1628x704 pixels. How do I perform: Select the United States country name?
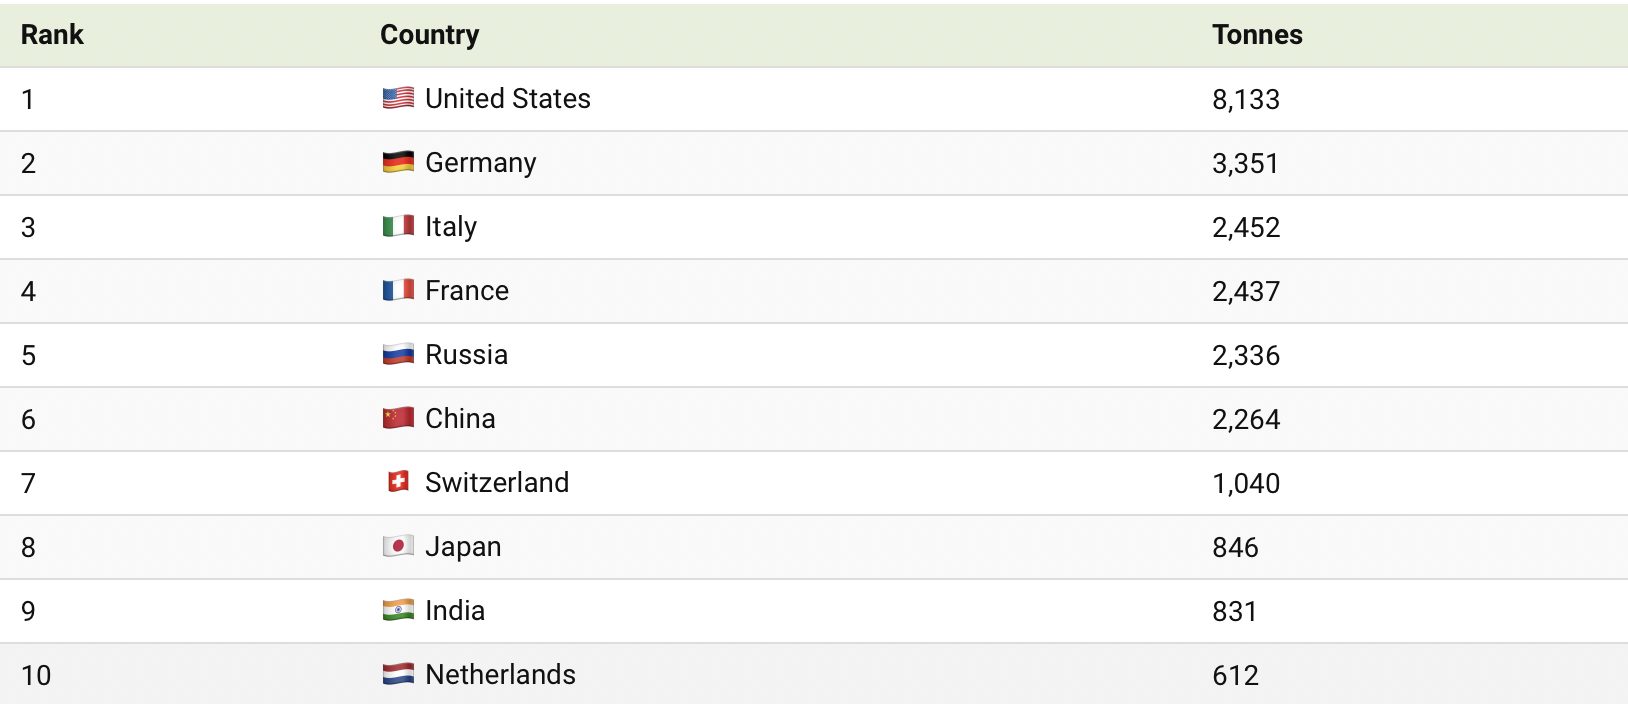[x=508, y=98]
